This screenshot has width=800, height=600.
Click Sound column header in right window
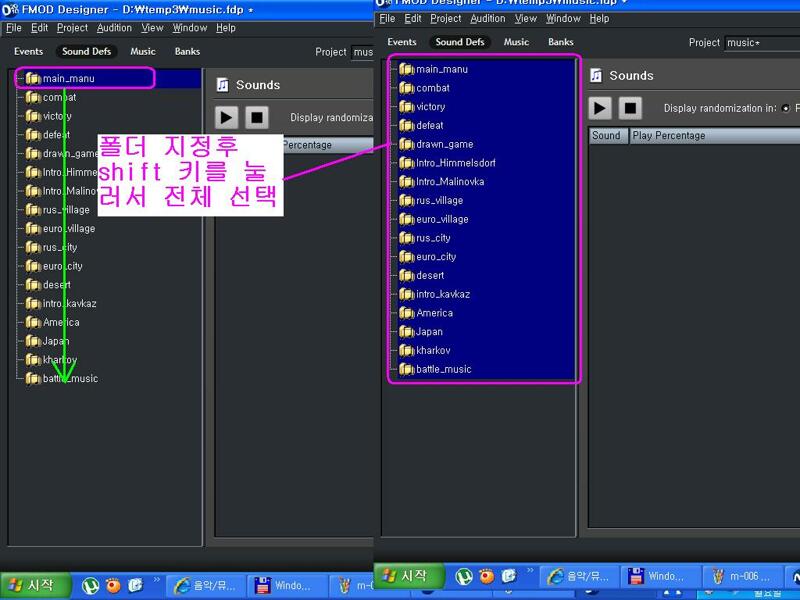[x=608, y=136]
